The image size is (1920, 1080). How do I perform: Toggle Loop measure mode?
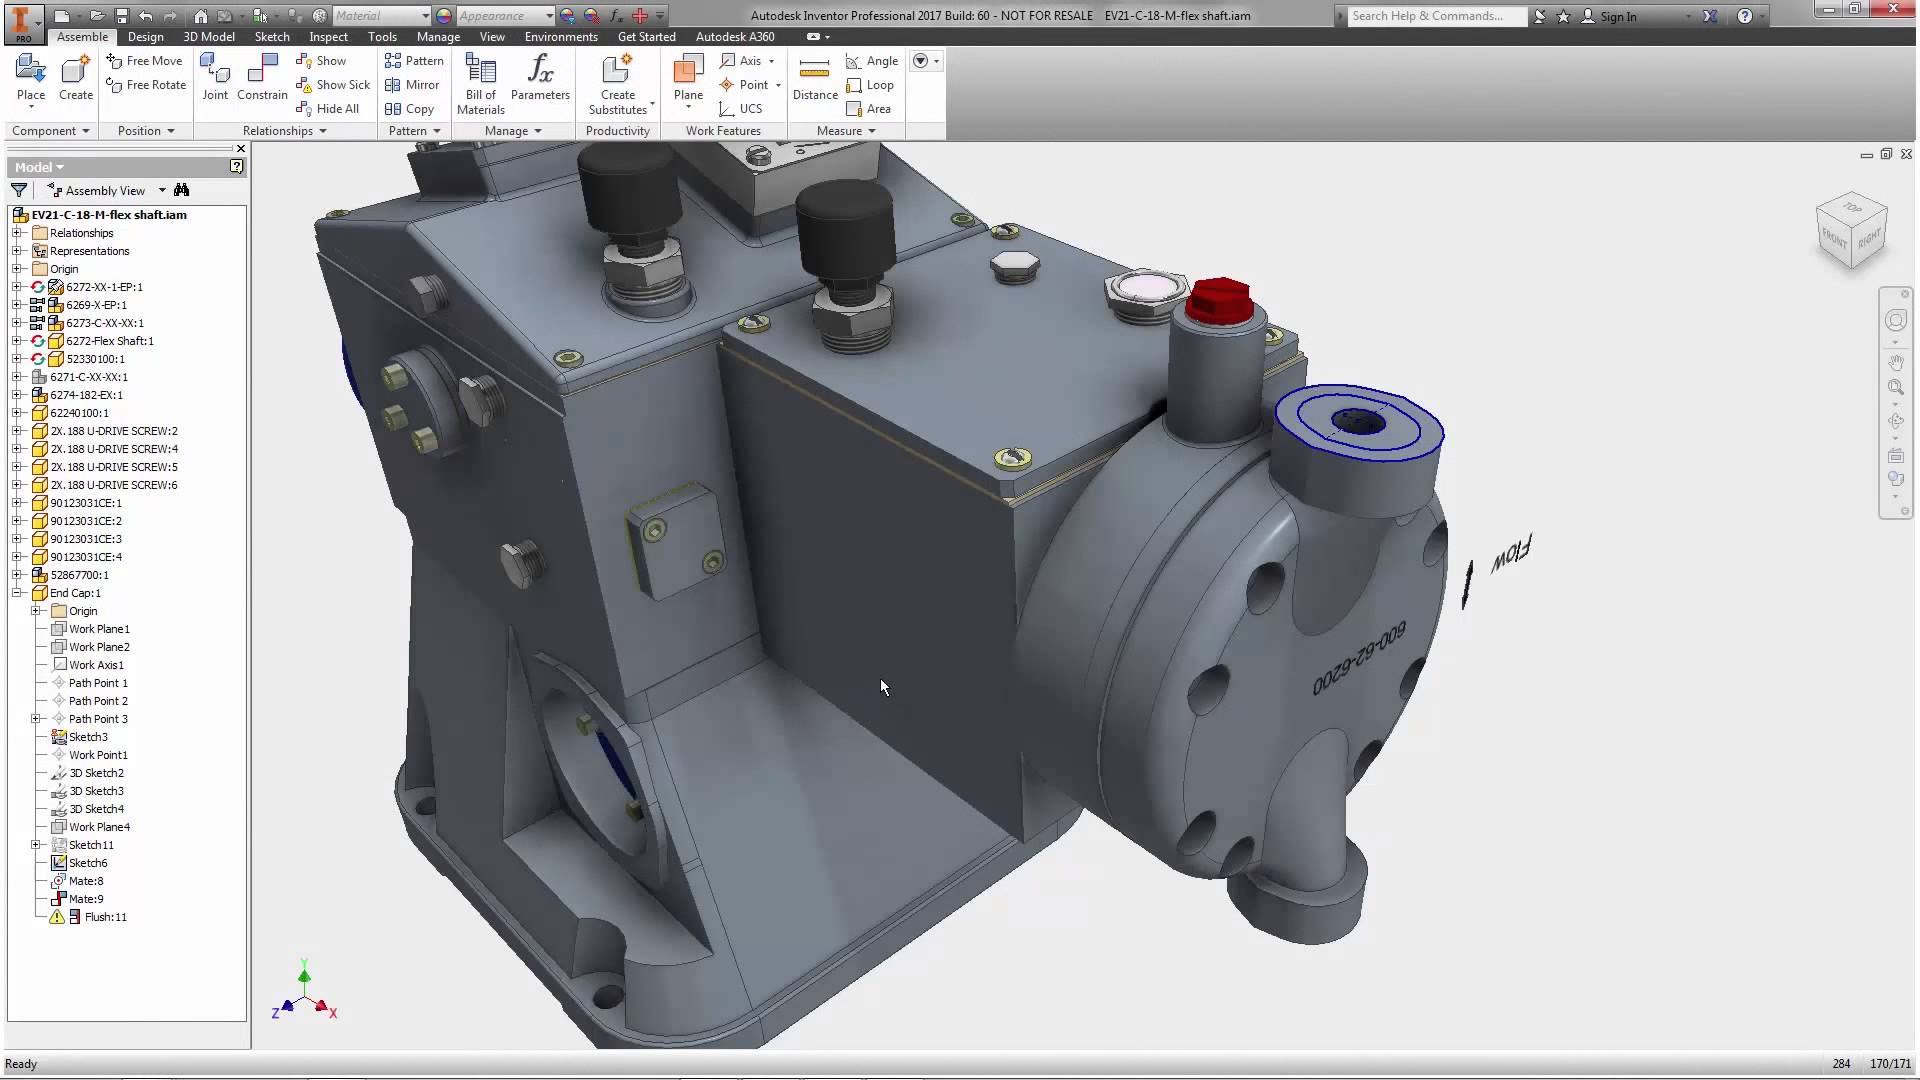[x=870, y=84]
